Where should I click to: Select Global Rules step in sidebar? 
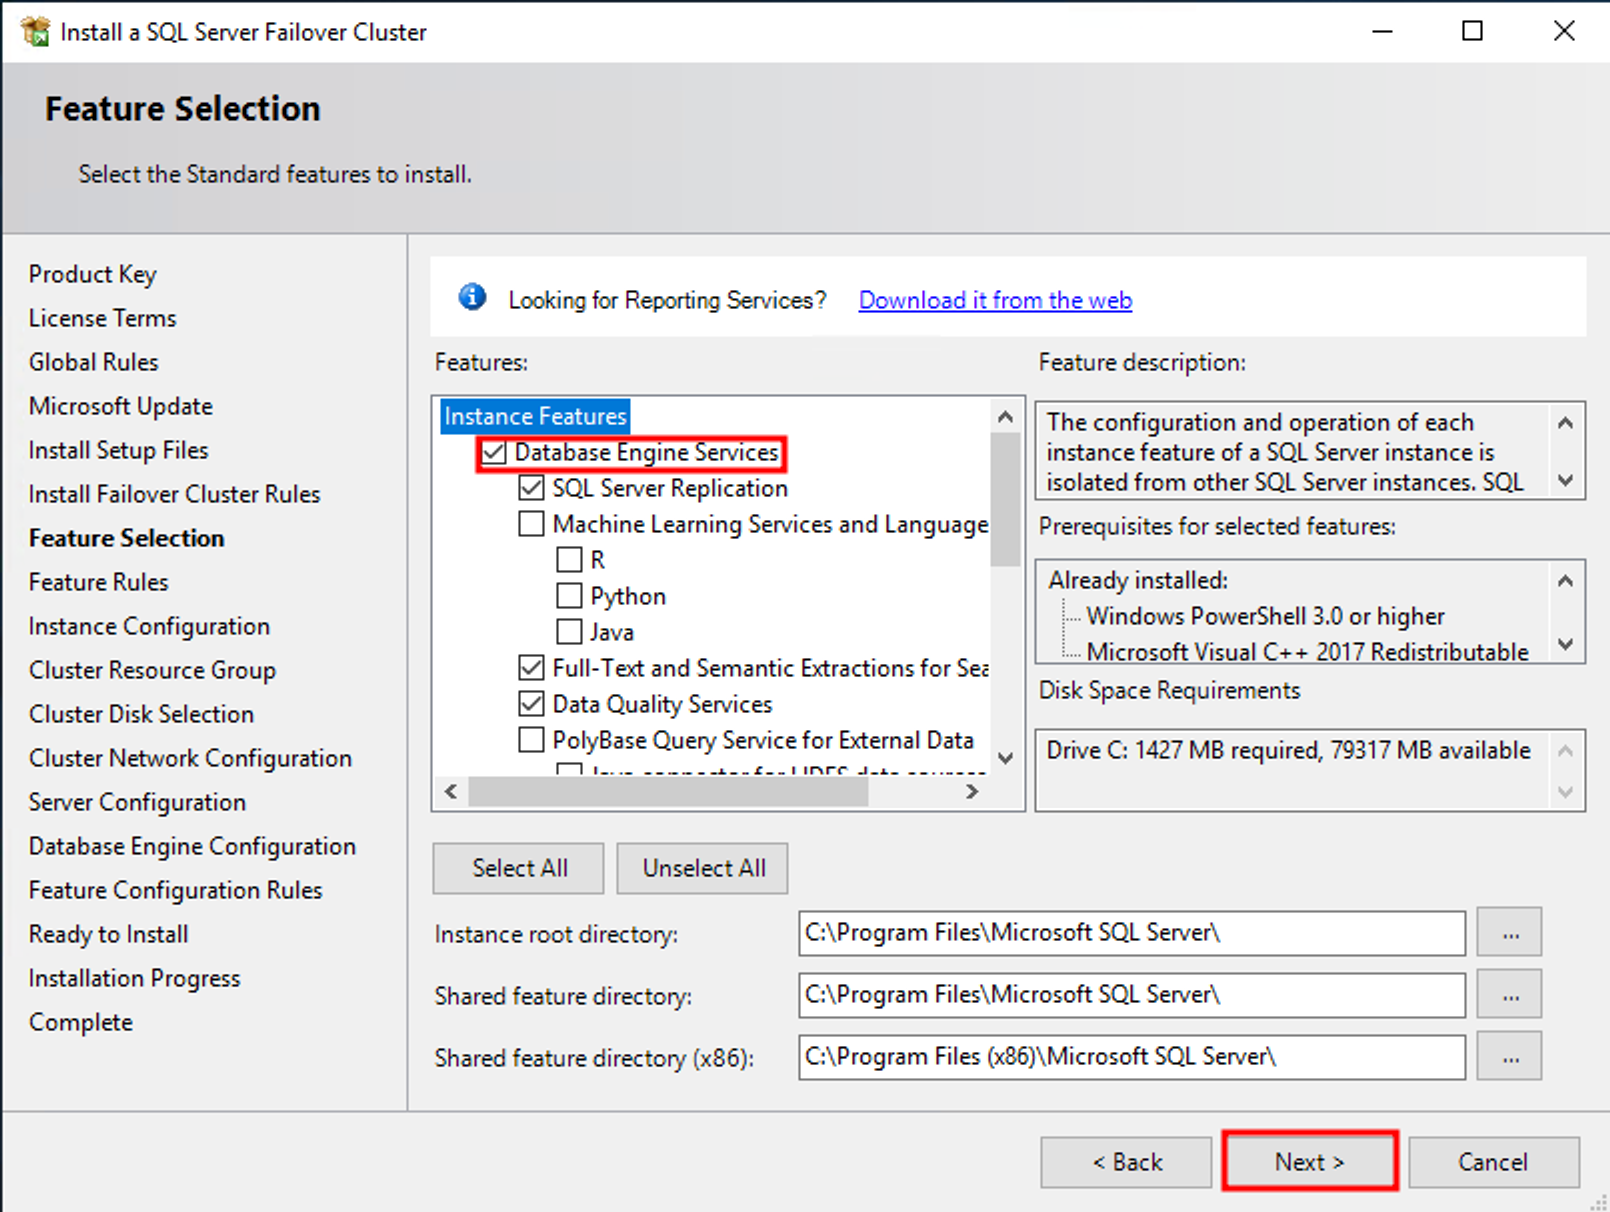[93, 362]
